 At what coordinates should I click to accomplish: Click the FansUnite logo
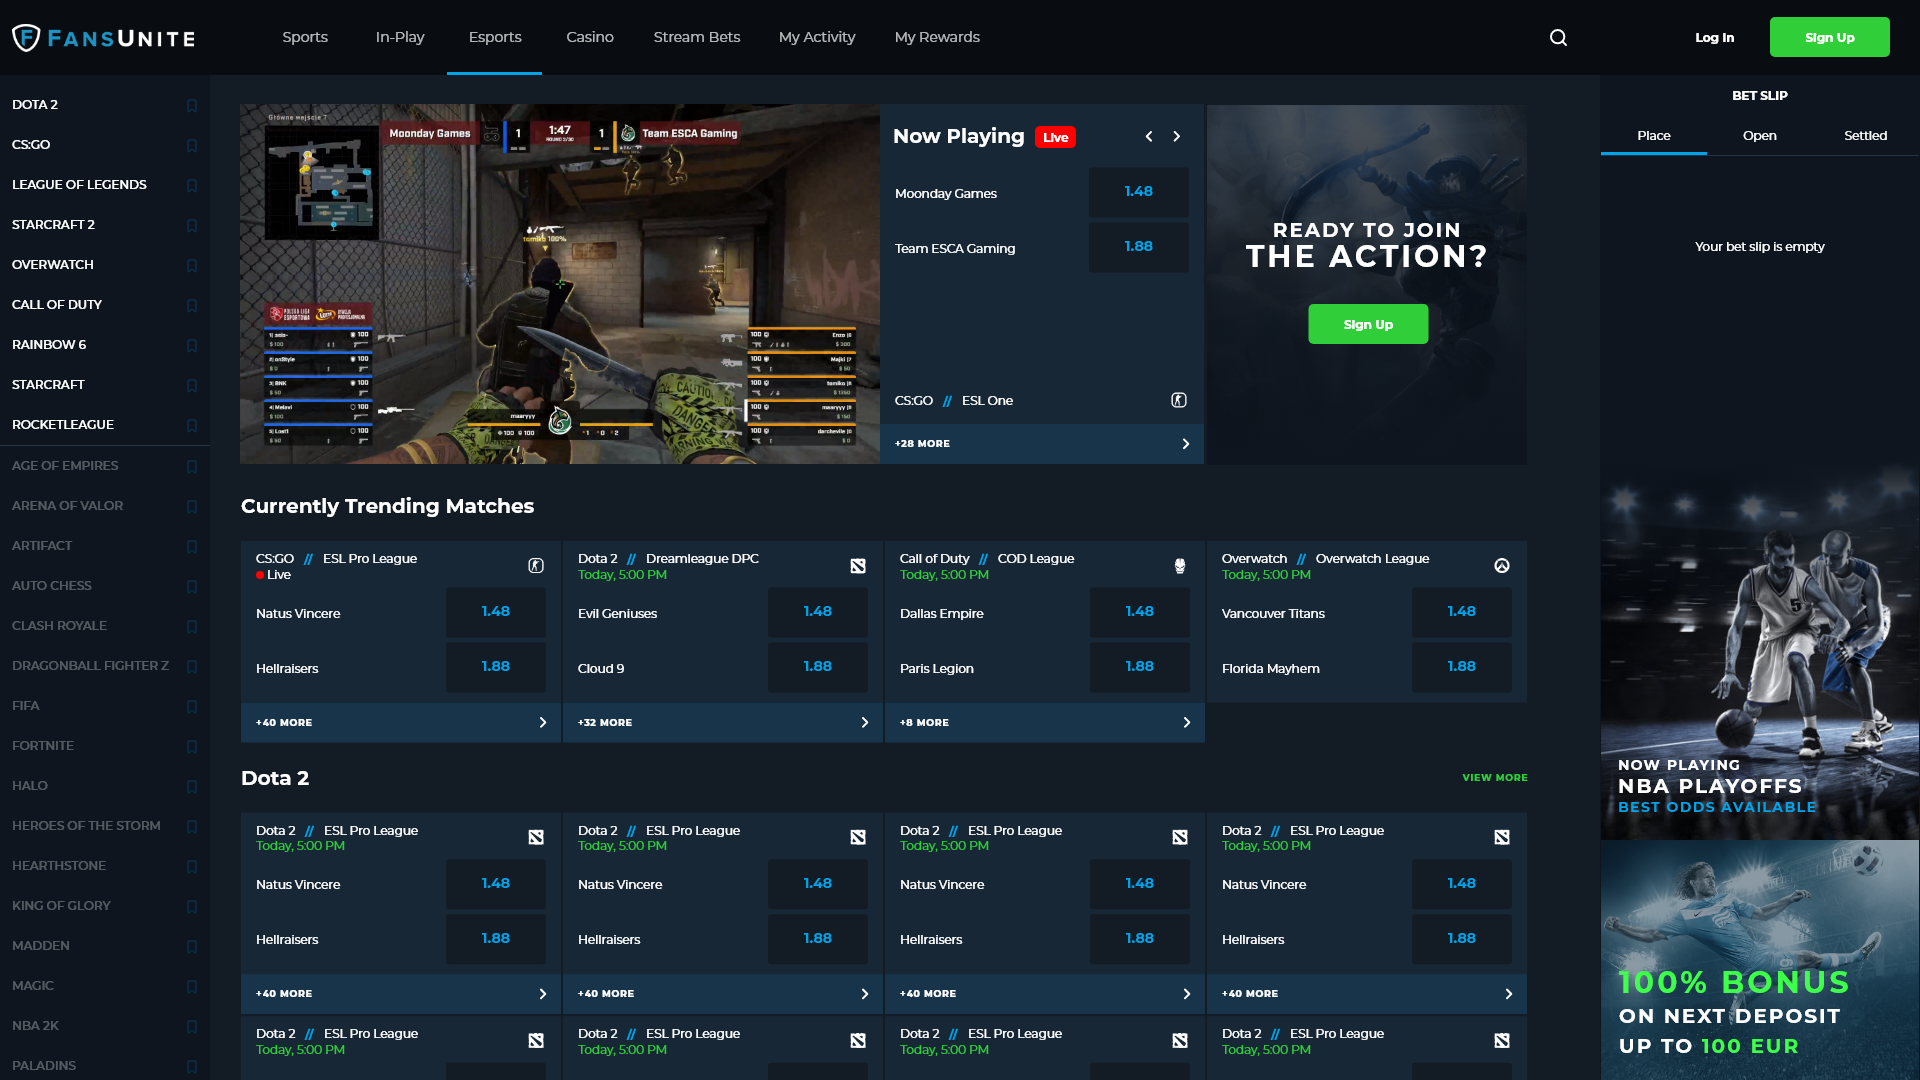[103, 37]
